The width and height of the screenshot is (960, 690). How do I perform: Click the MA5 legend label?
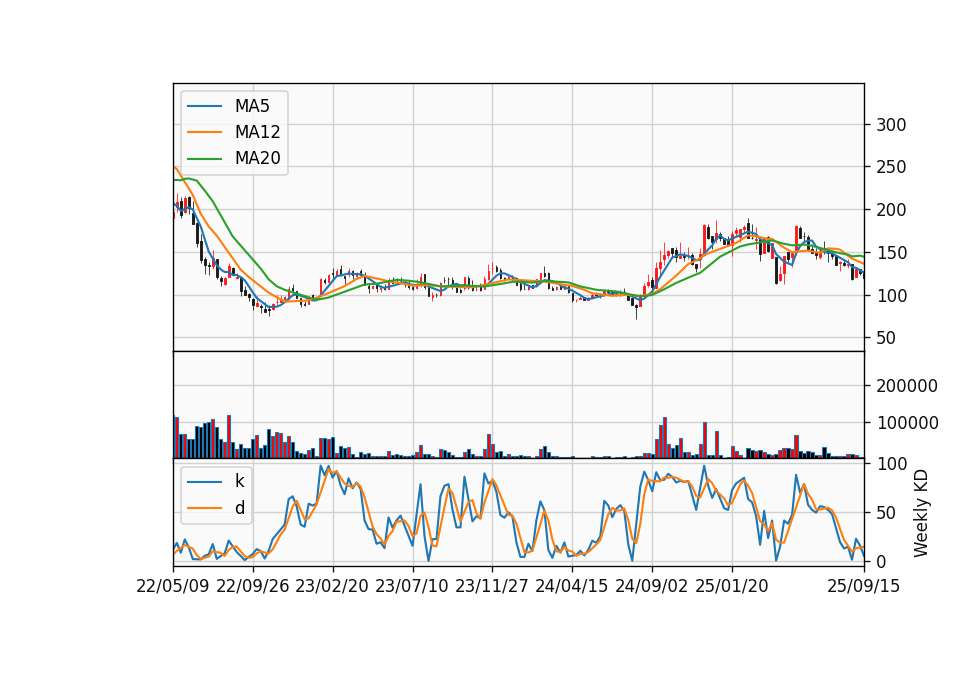[252, 106]
